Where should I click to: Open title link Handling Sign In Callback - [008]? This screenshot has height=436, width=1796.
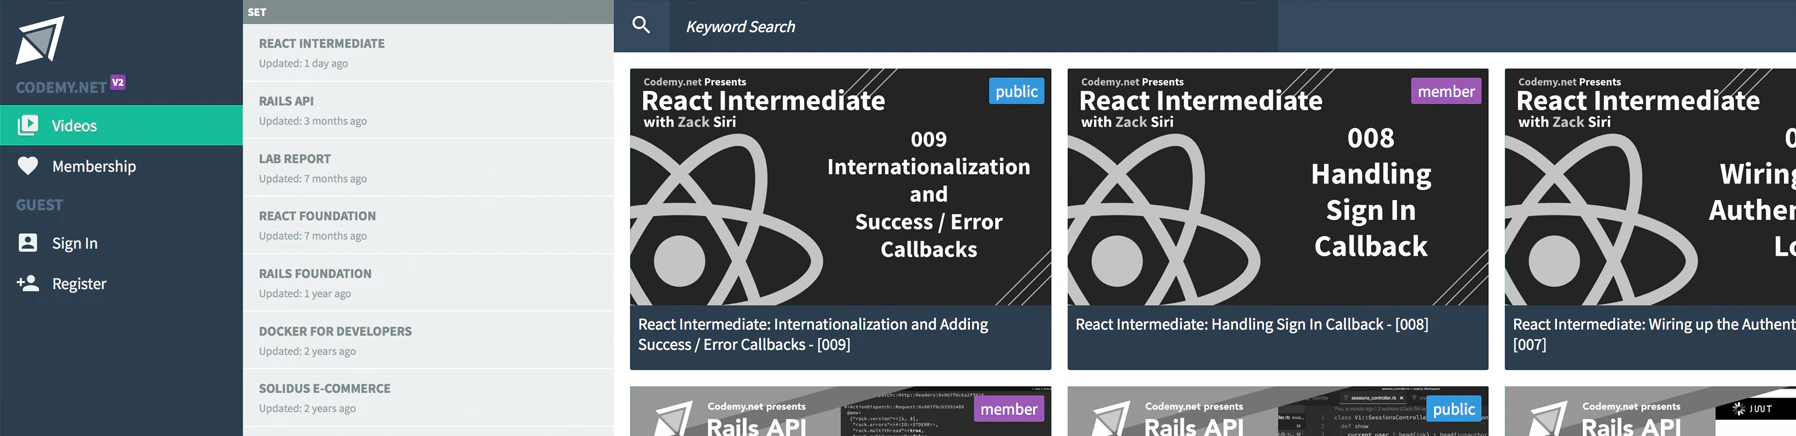1251,324
